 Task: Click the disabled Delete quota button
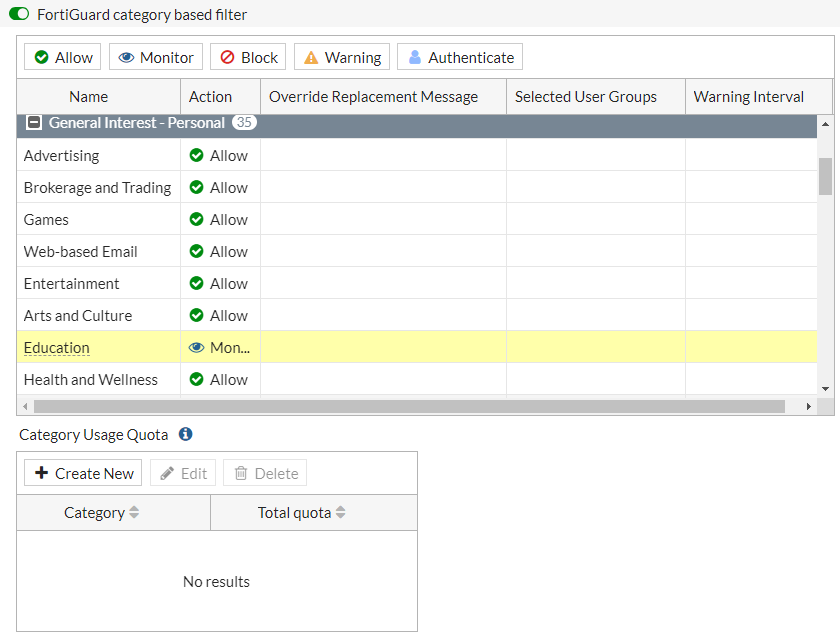[x=265, y=473]
